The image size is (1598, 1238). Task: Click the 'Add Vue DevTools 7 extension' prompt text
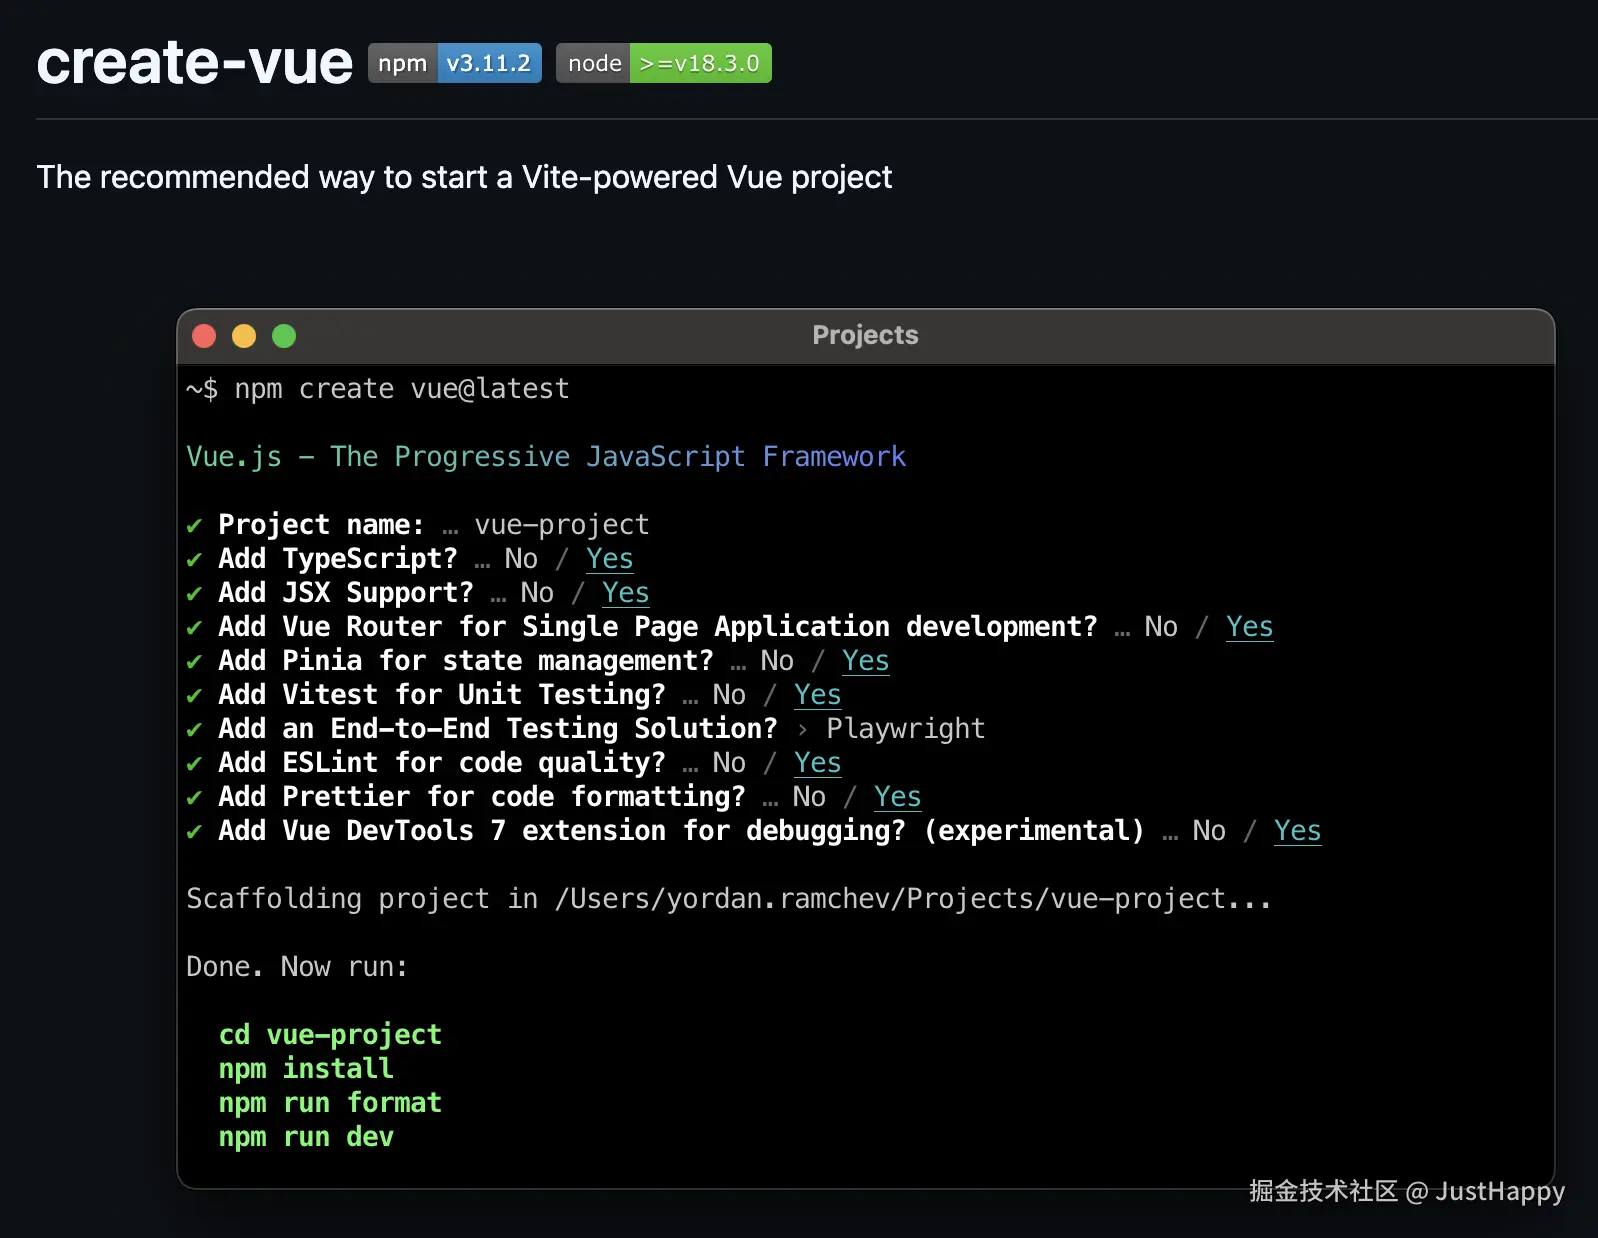681,830
